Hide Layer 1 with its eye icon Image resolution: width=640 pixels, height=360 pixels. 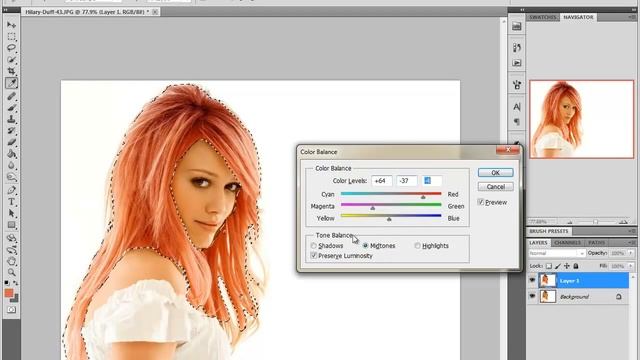click(532, 280)
